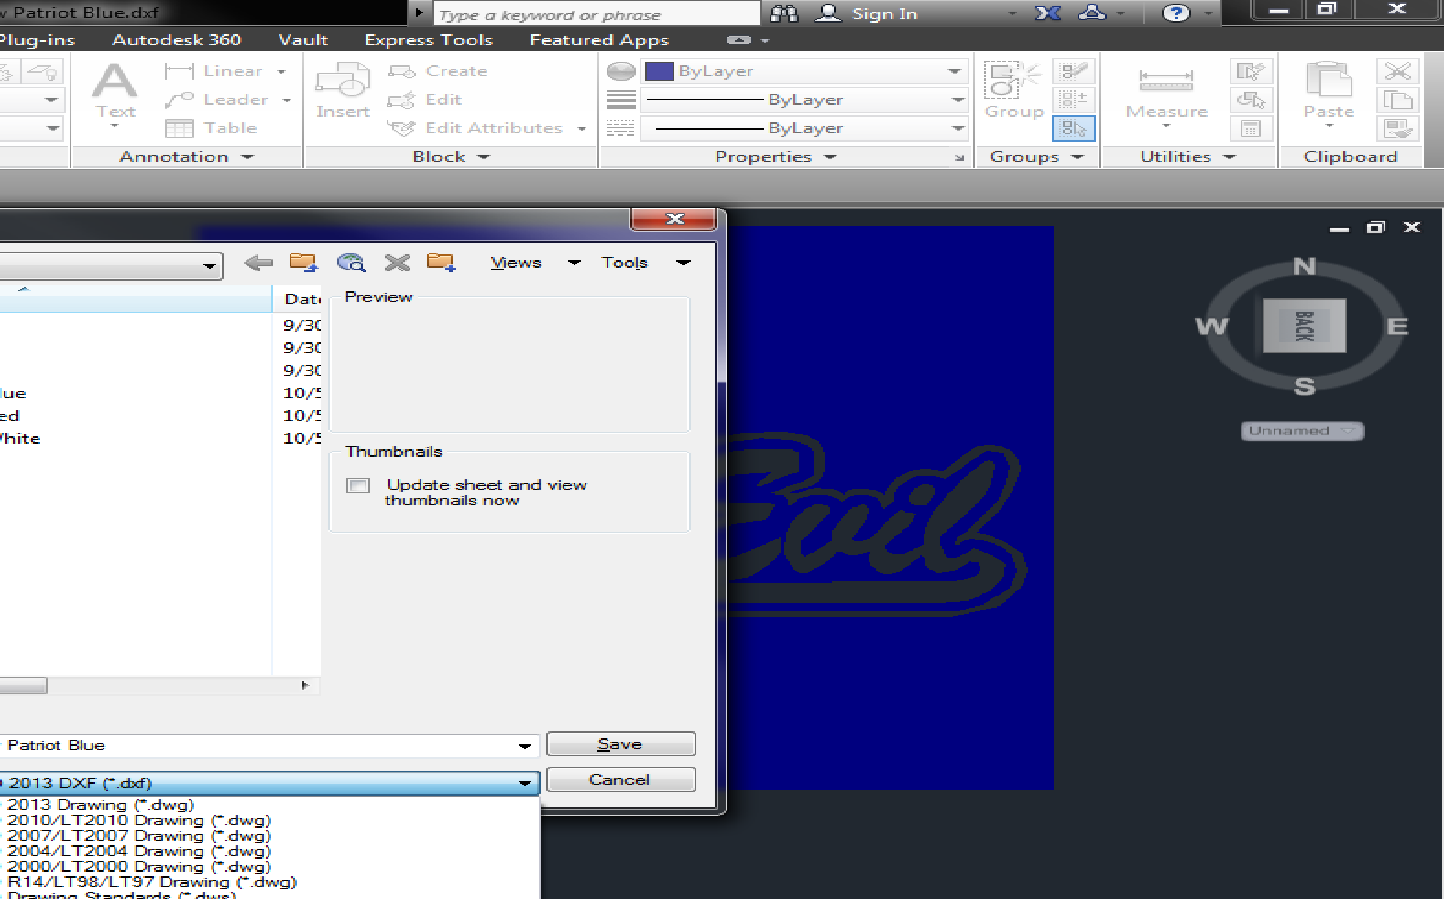The width and height of the screenshot is (1444, 899).
Task: Open the block Edit tool
Action: click(x=425, y=100)
